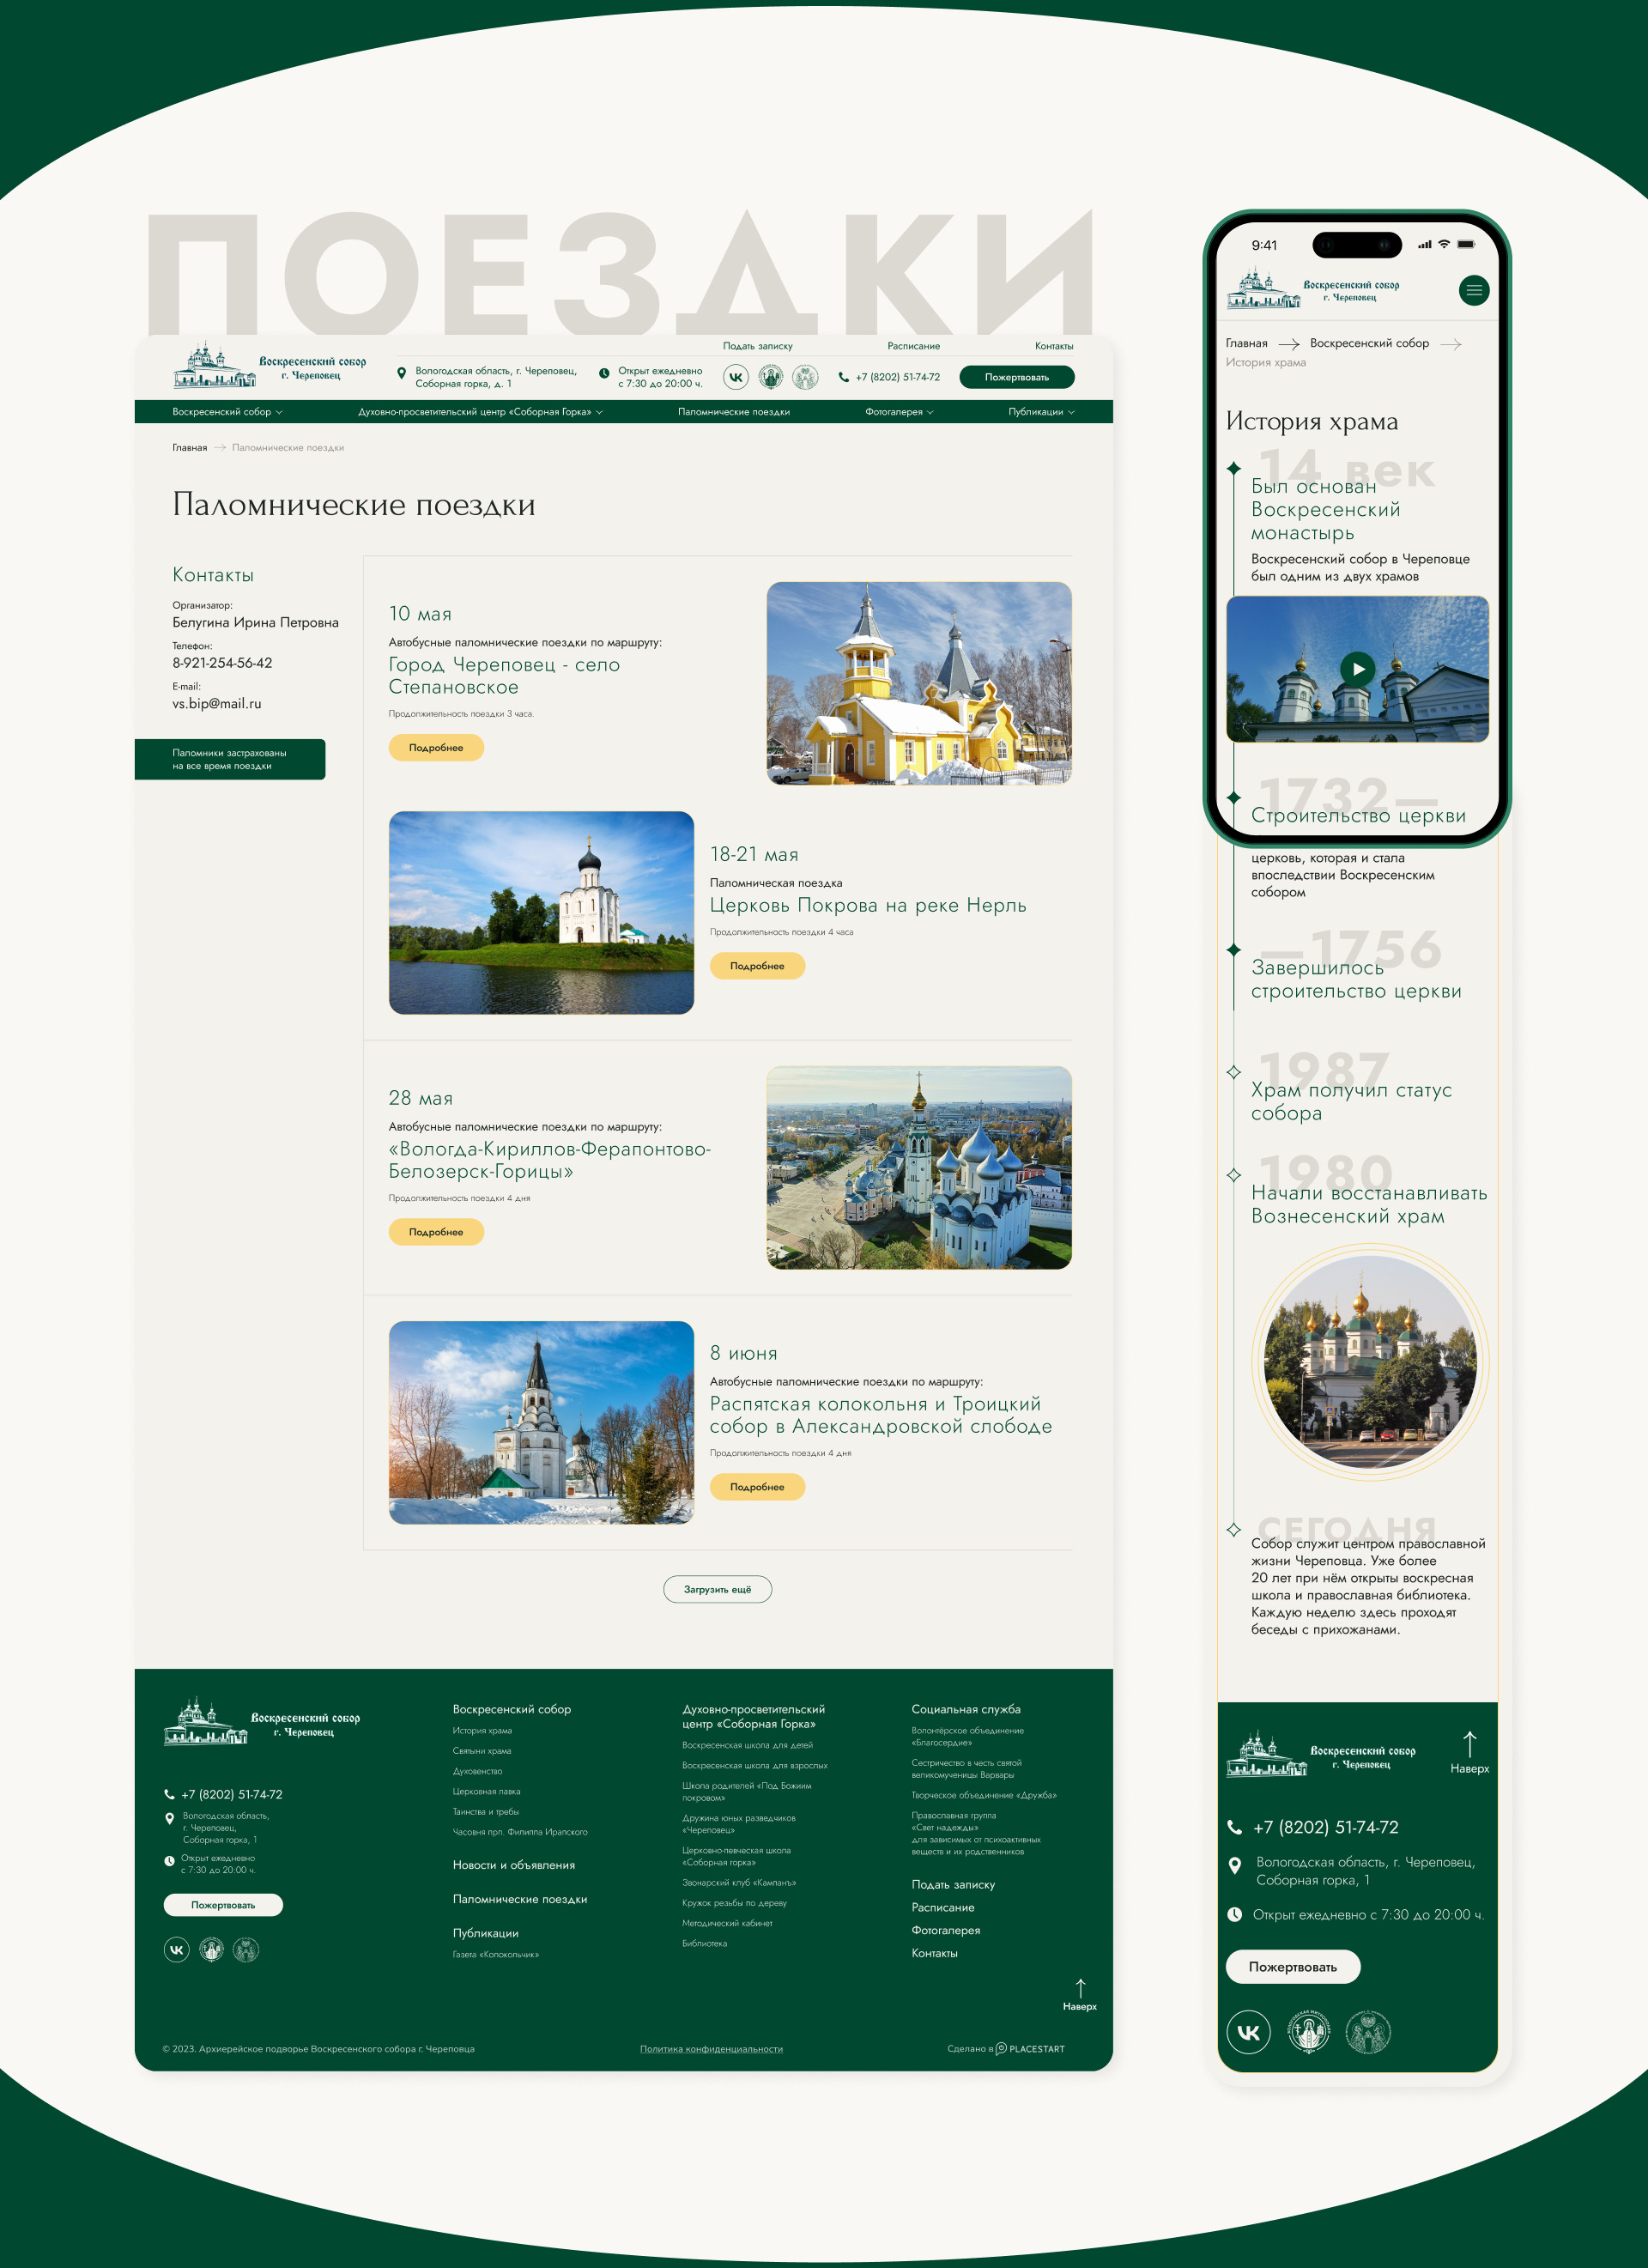Expand the Публикации dropdown menu
The width and height of the screenshot is (1648, 2268).
(1041, 412)
